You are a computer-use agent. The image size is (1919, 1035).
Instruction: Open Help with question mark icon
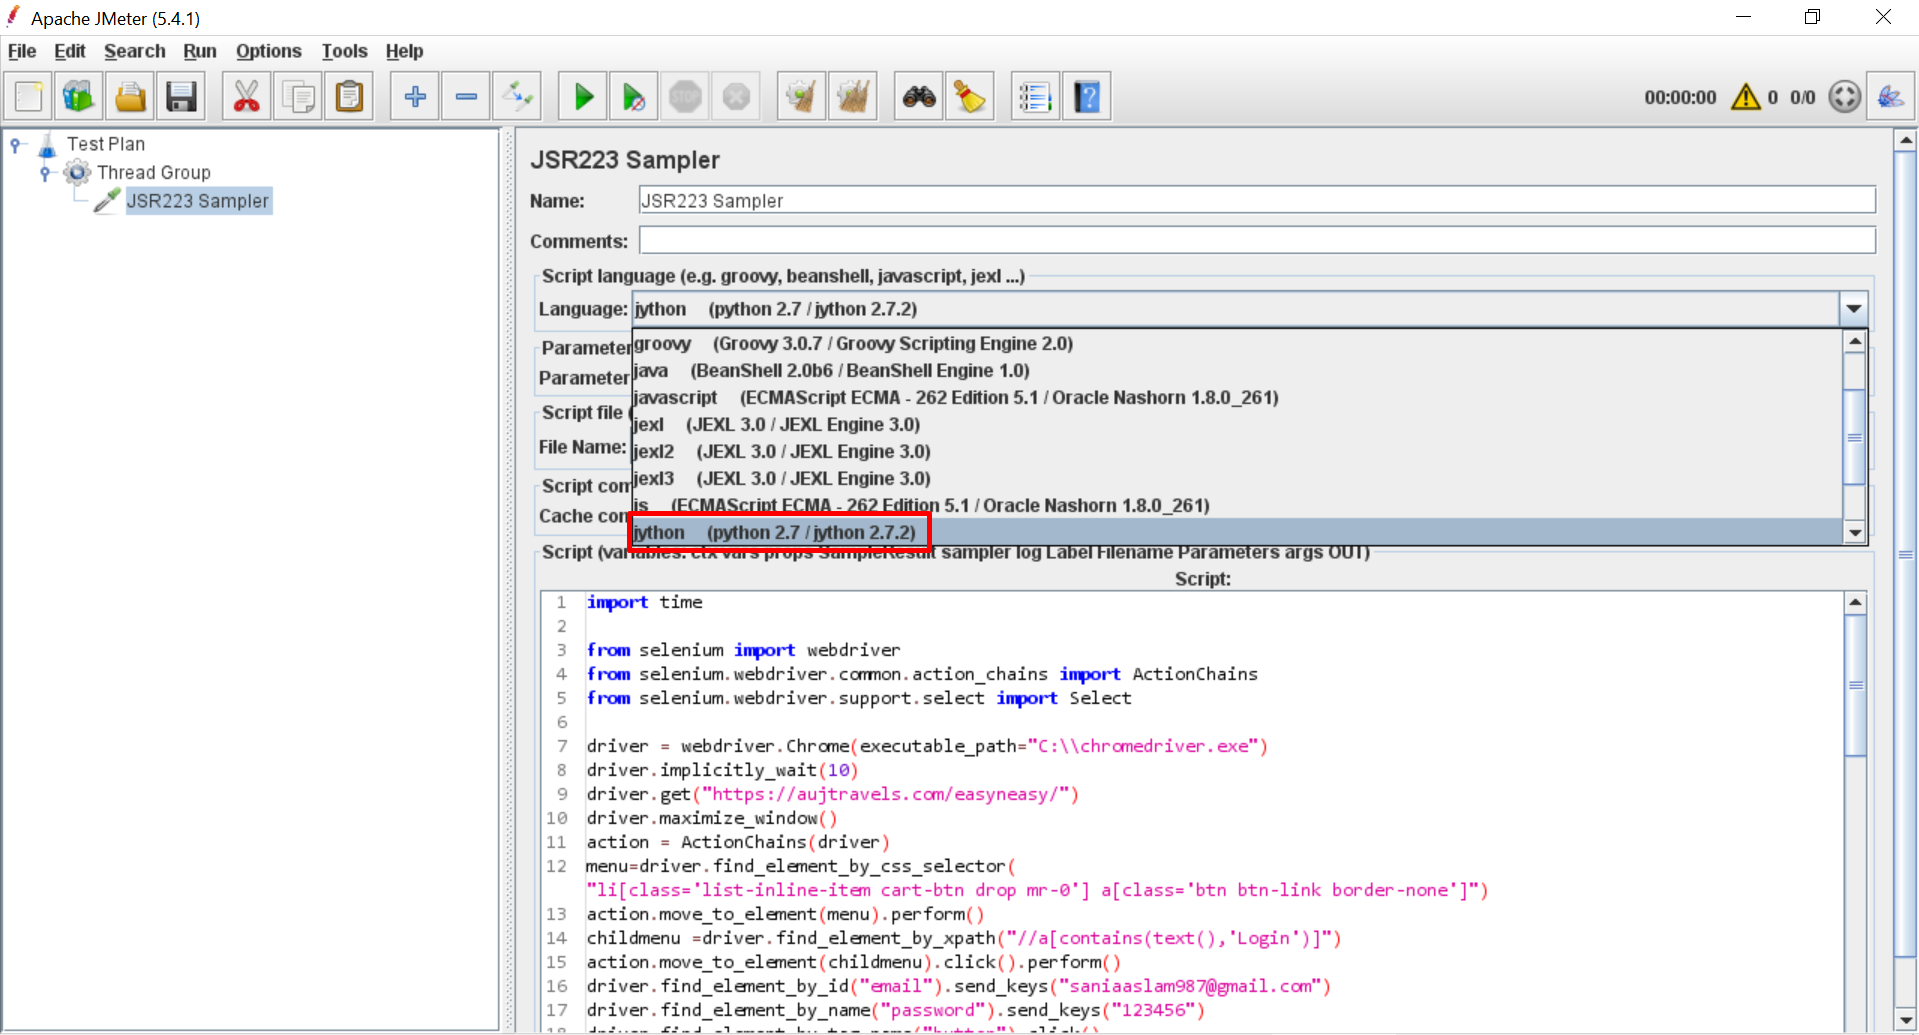1087,97
